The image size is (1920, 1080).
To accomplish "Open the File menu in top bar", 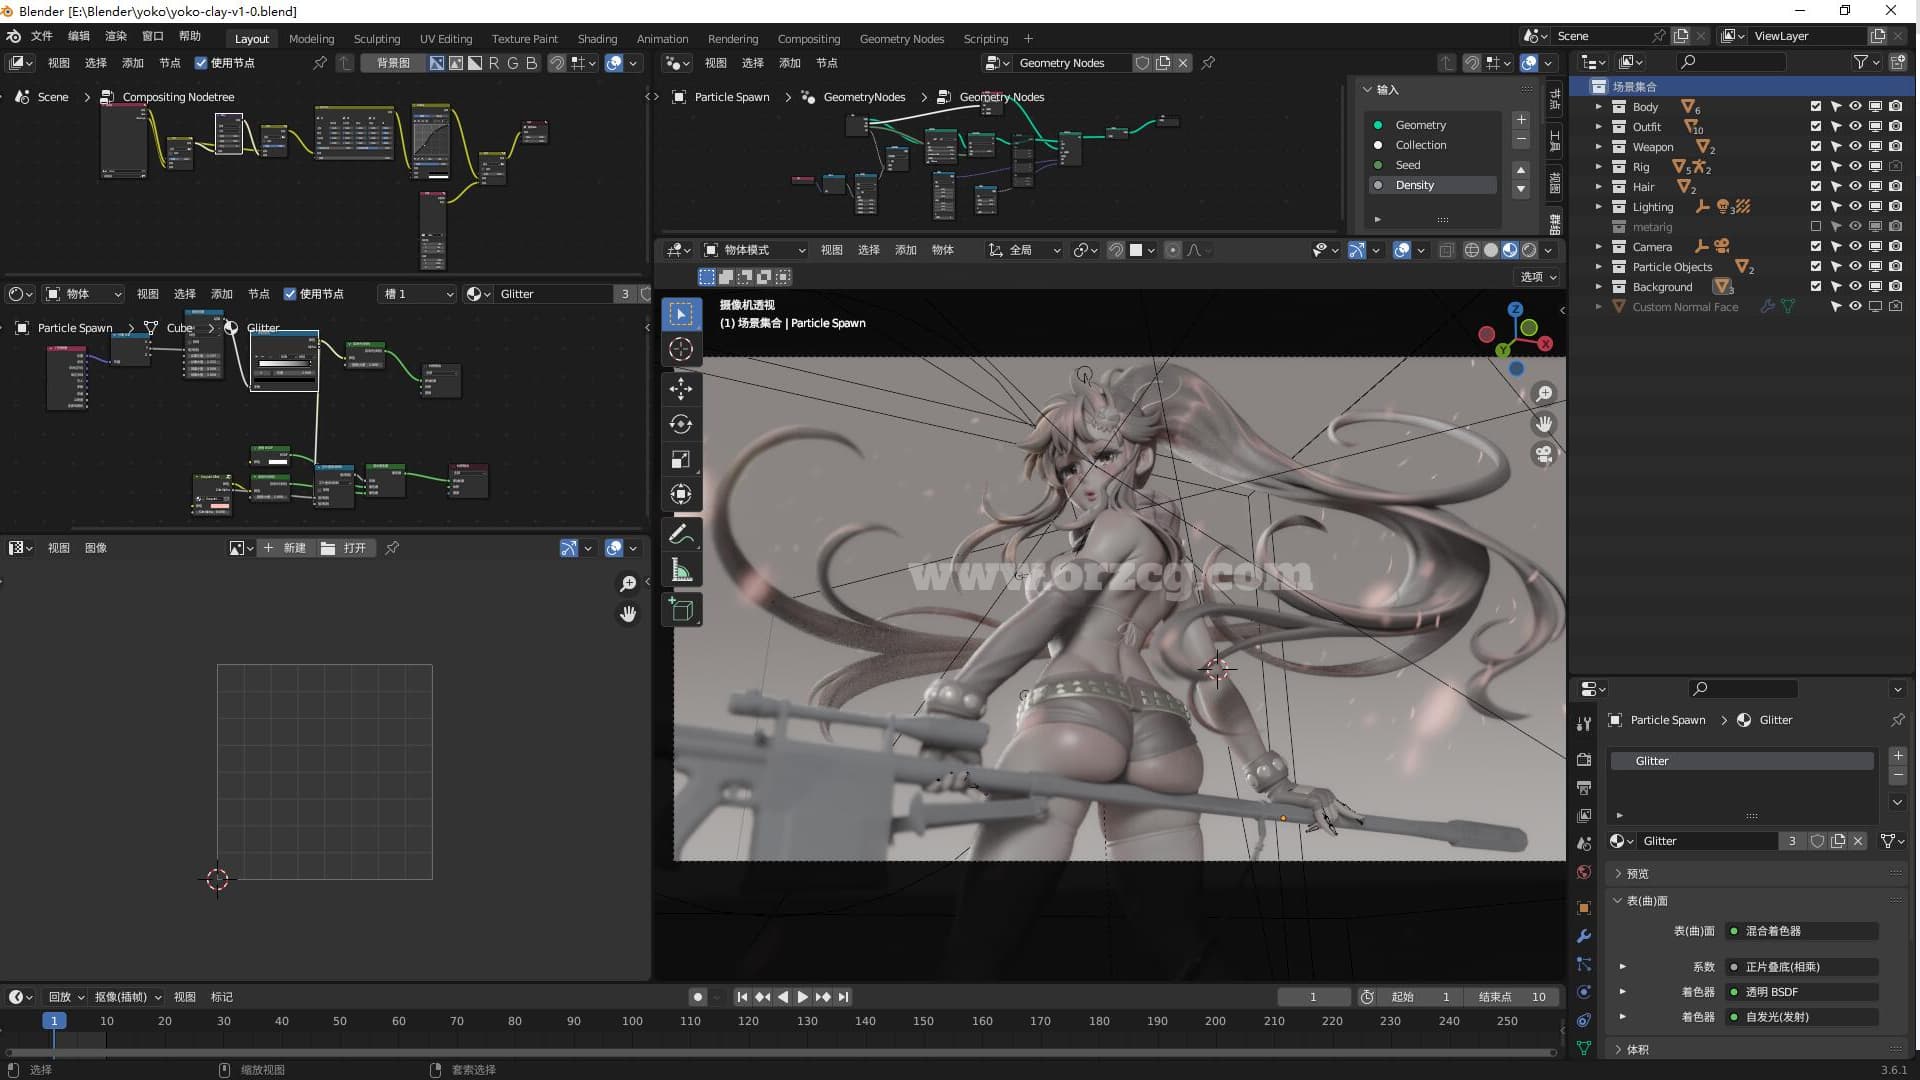I will pyautogui.click(x=41, y=36).
